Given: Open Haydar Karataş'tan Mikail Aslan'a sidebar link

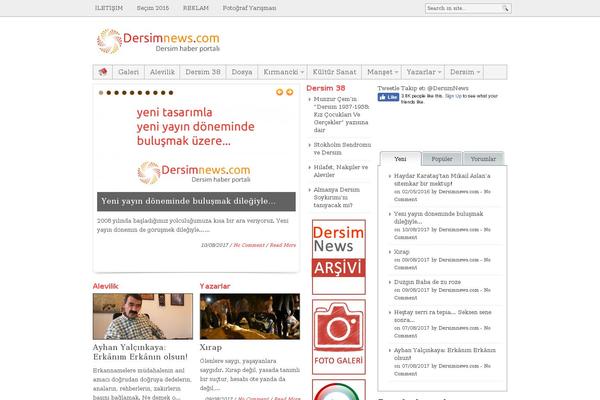Looking at the screenshot, I should (x=442, y=180).
